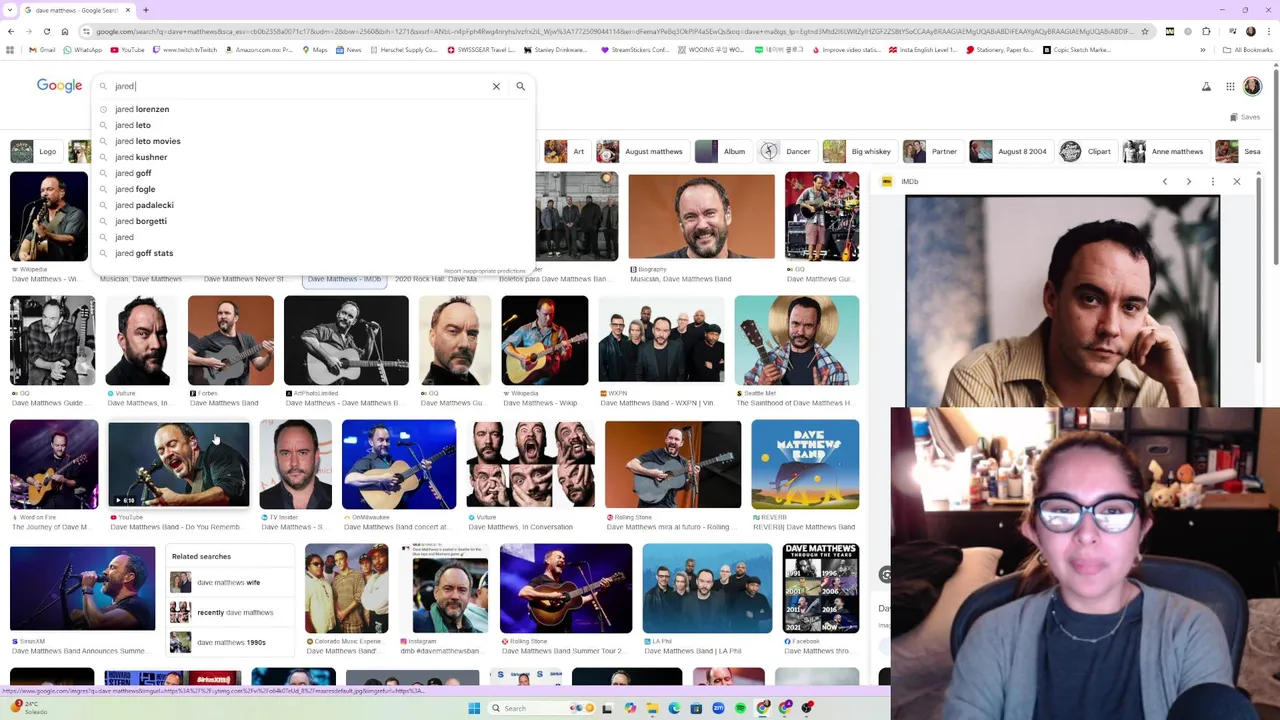Open the Biography smiling Dave Matthews thumbnail
This screenshot has height=720, width=1280.
[x=701, y=216]
